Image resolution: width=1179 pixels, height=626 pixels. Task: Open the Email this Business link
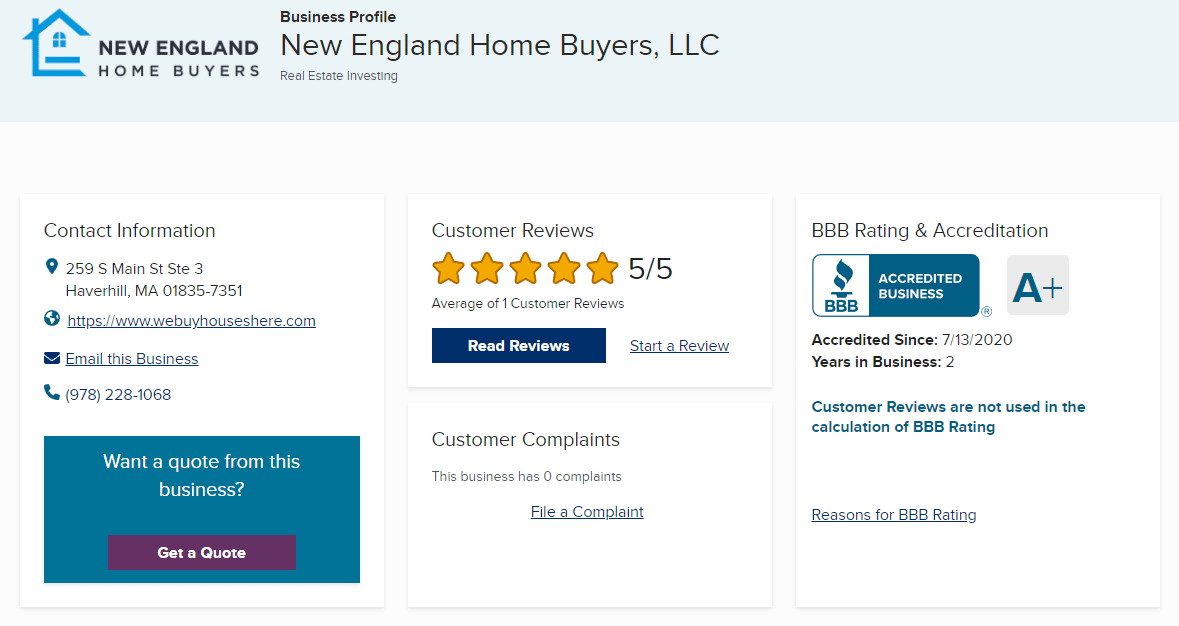132,359
